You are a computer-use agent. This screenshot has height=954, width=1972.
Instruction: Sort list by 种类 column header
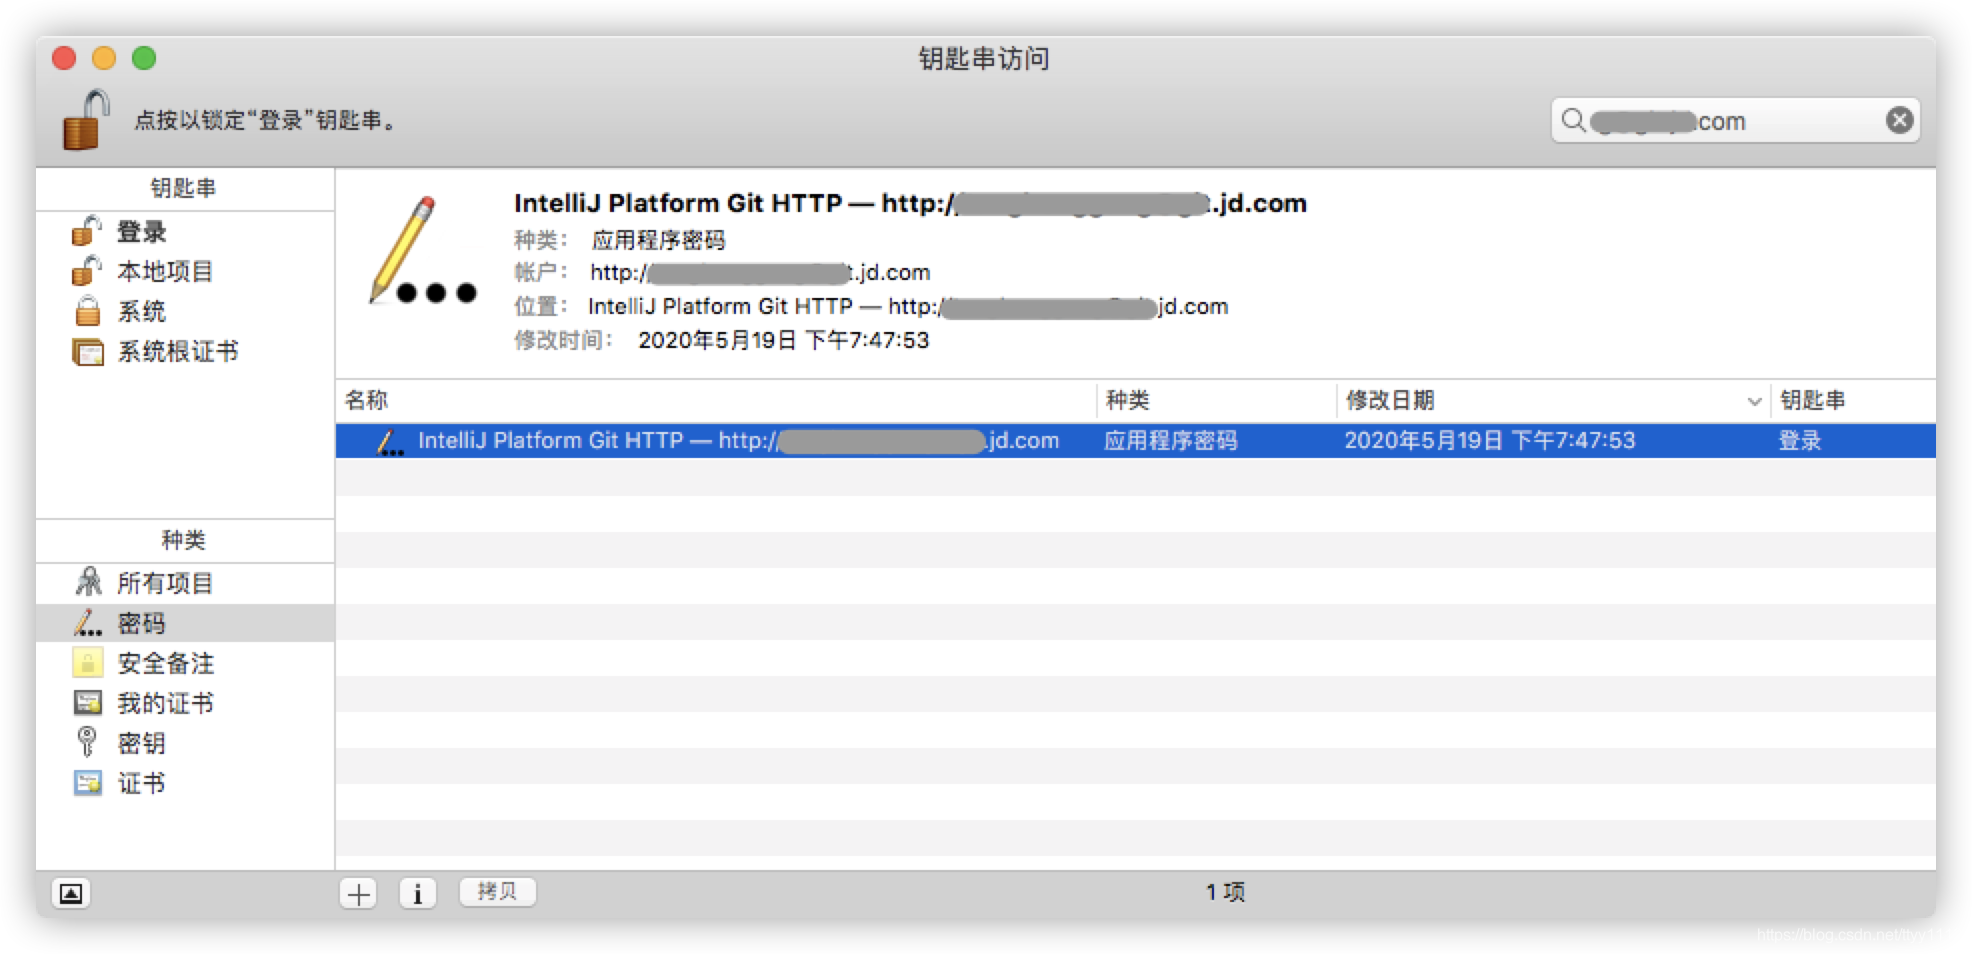tap(1216, 400)
